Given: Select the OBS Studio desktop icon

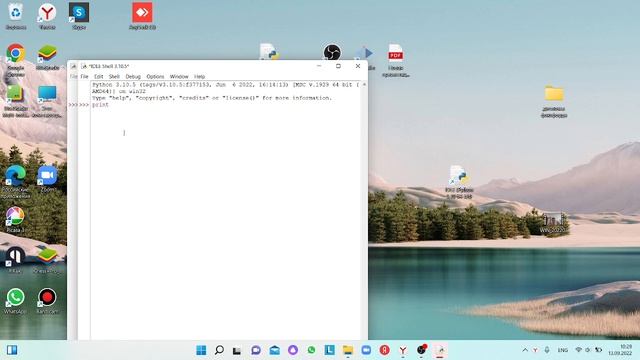Looking at the screenshot, I should [332, 52].
